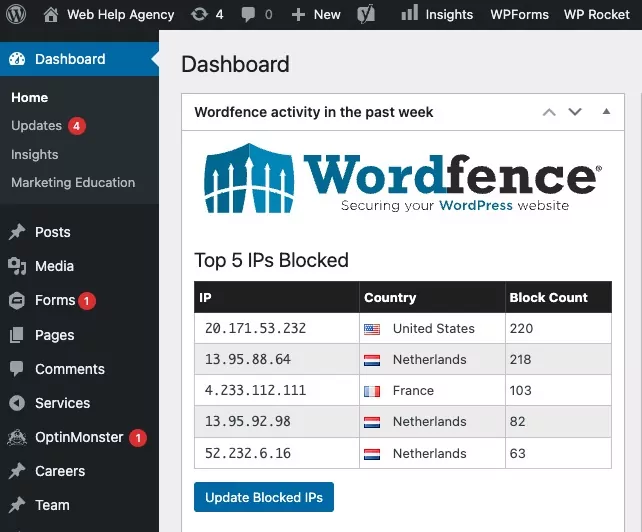The height and width of the screenshot is (532, 642).
Task: Select IP address 4.233.112.111
Action: (255, 390)
